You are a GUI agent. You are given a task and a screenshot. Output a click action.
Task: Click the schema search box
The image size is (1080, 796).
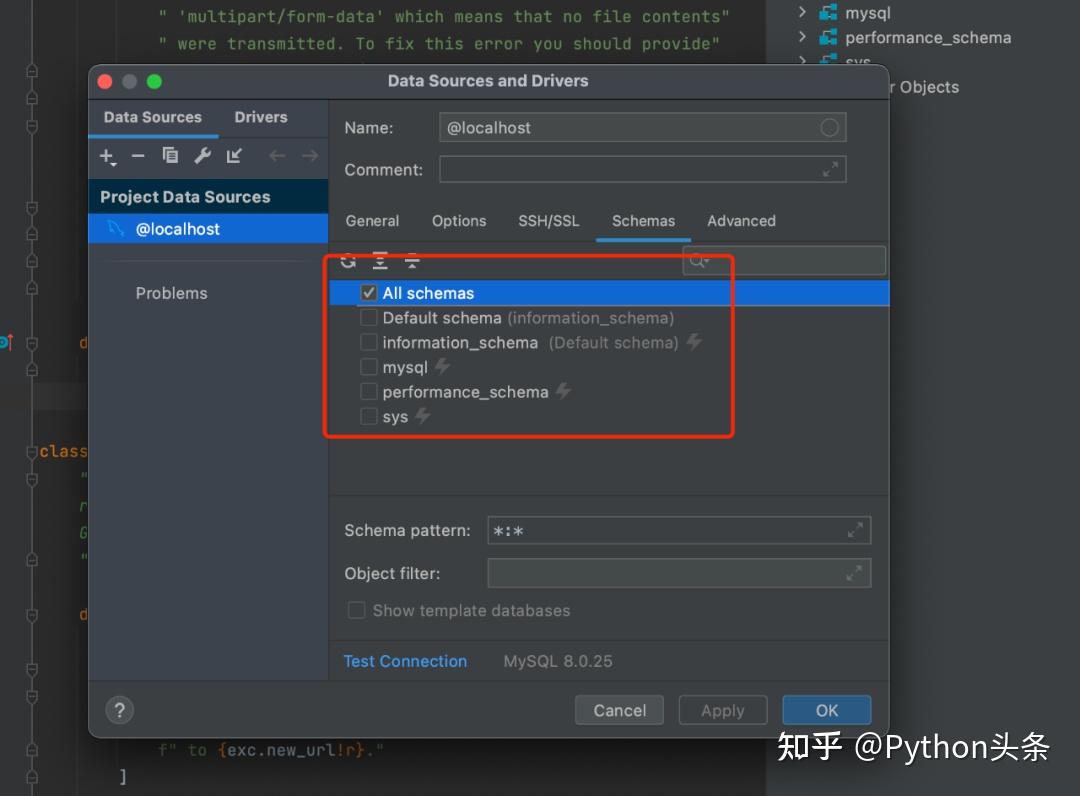tap(784, 261)
